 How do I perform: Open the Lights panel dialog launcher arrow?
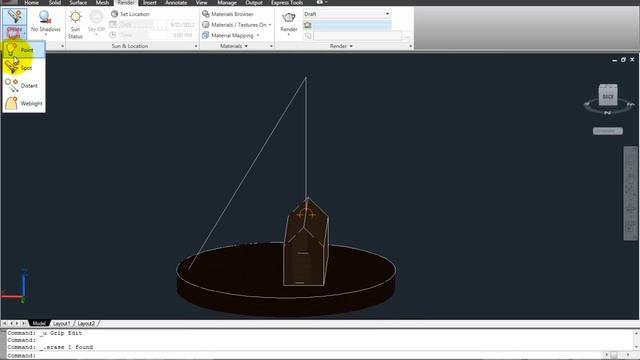(x=62, y=46)
